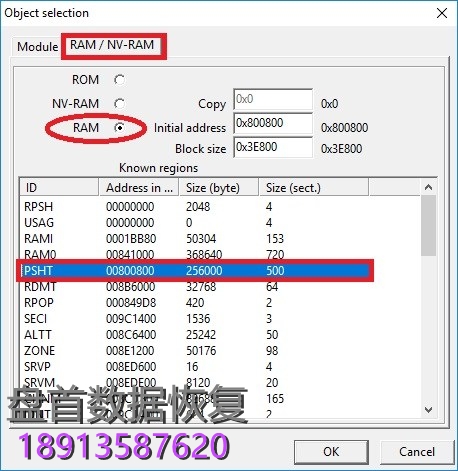Click the Copy input field

[x=273, y=99]
